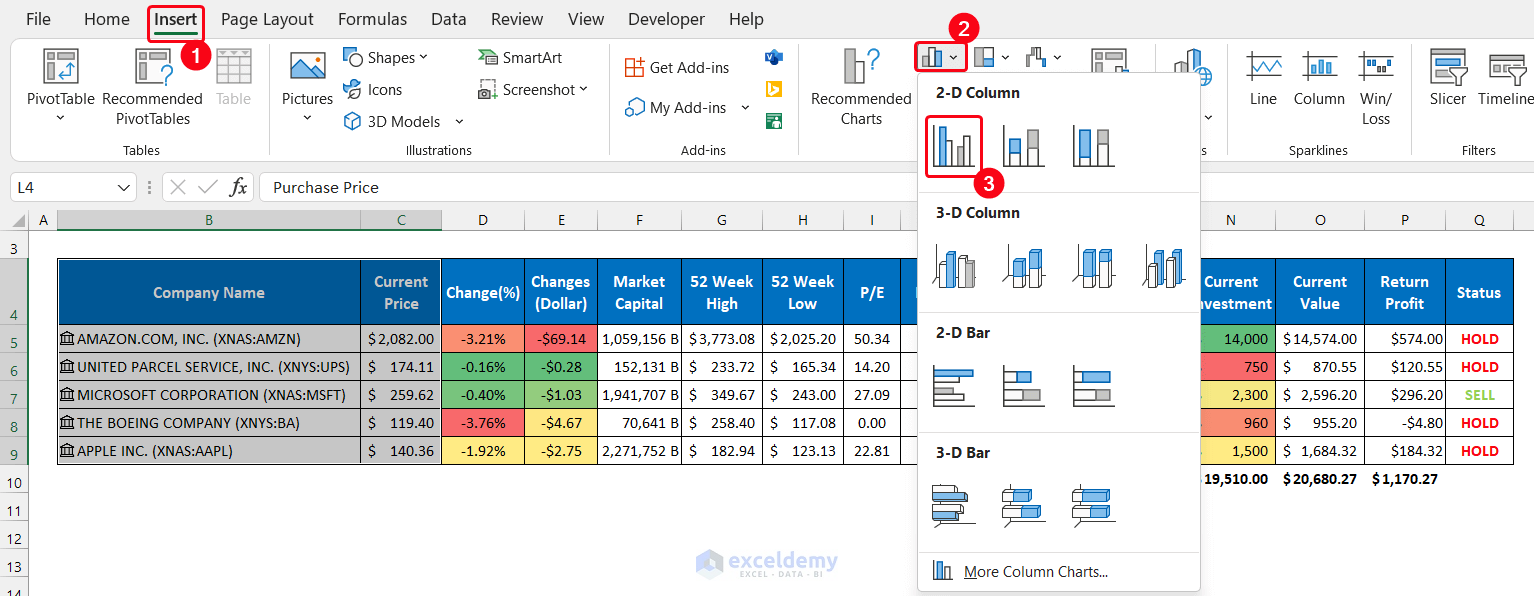
Task: Insert a 3-D Clustered Bar chart
Action: 953,506
